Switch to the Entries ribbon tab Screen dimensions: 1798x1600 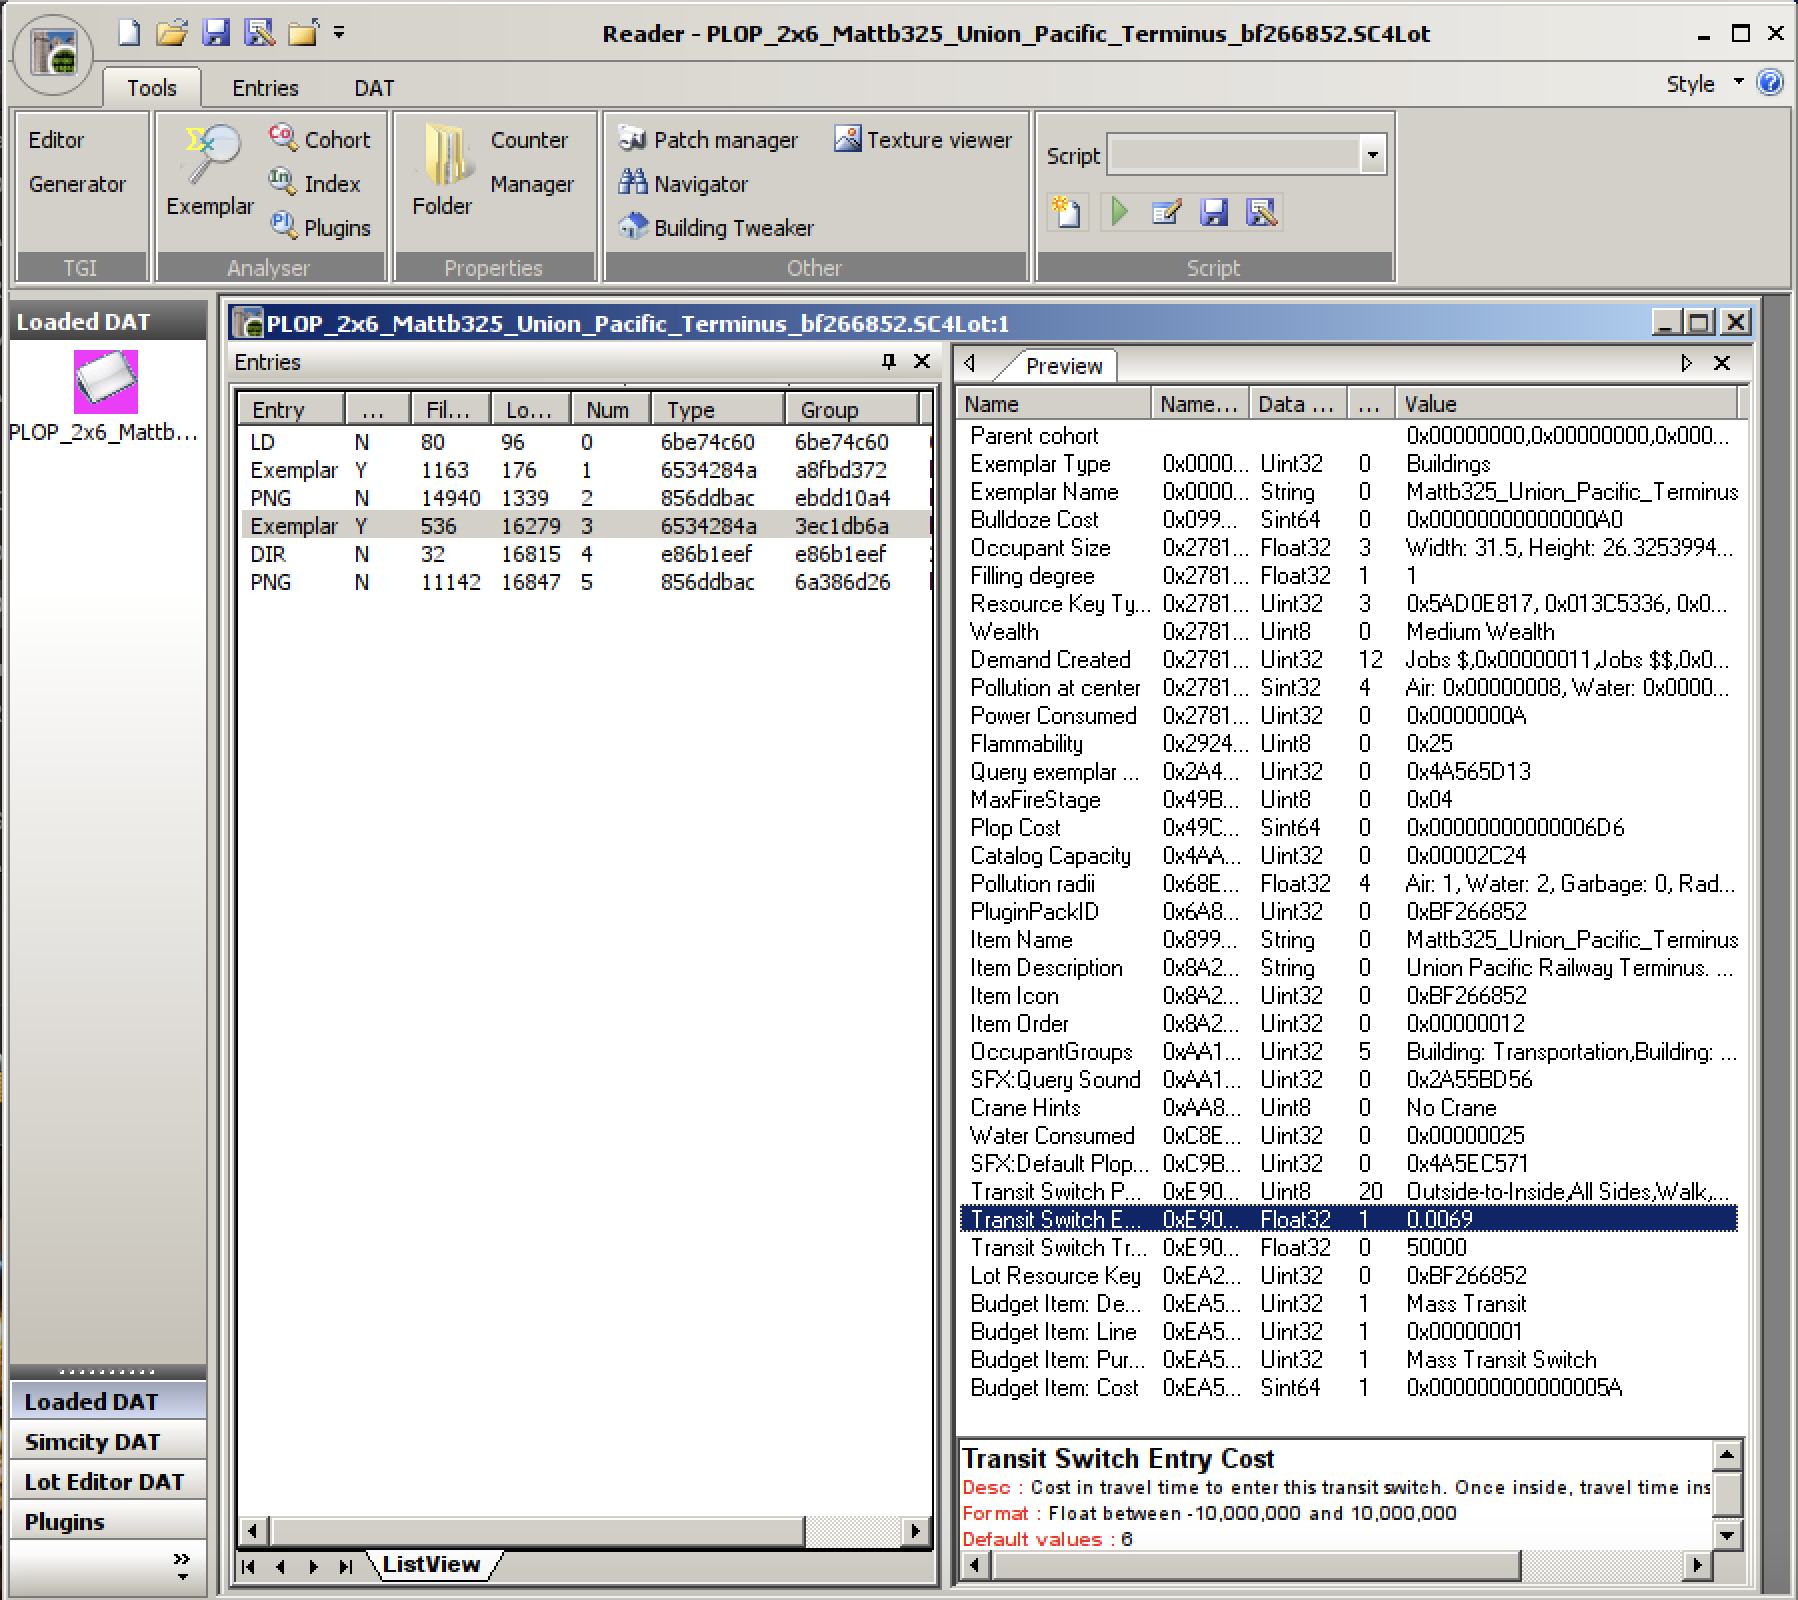(x=265, y=88)
